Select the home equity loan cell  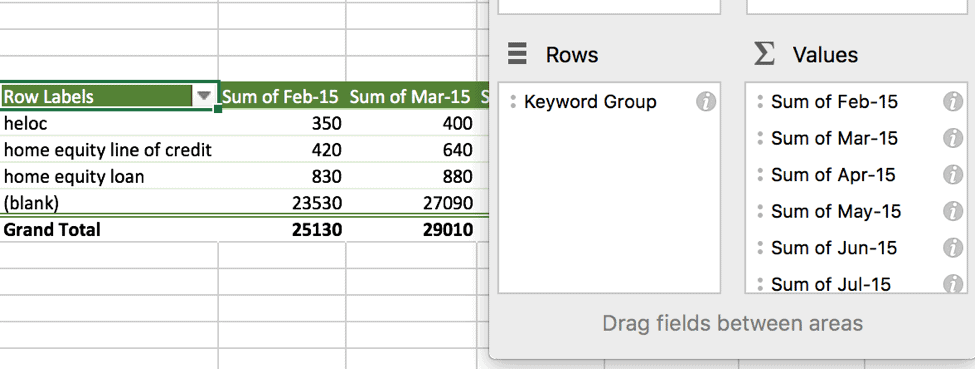[109, 177]
